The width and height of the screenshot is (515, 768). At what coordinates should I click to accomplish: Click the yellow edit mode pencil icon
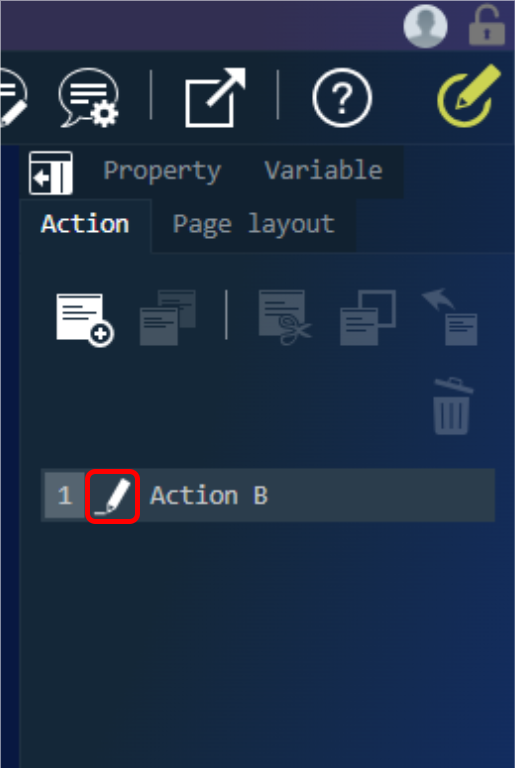[x=469, y=96]
